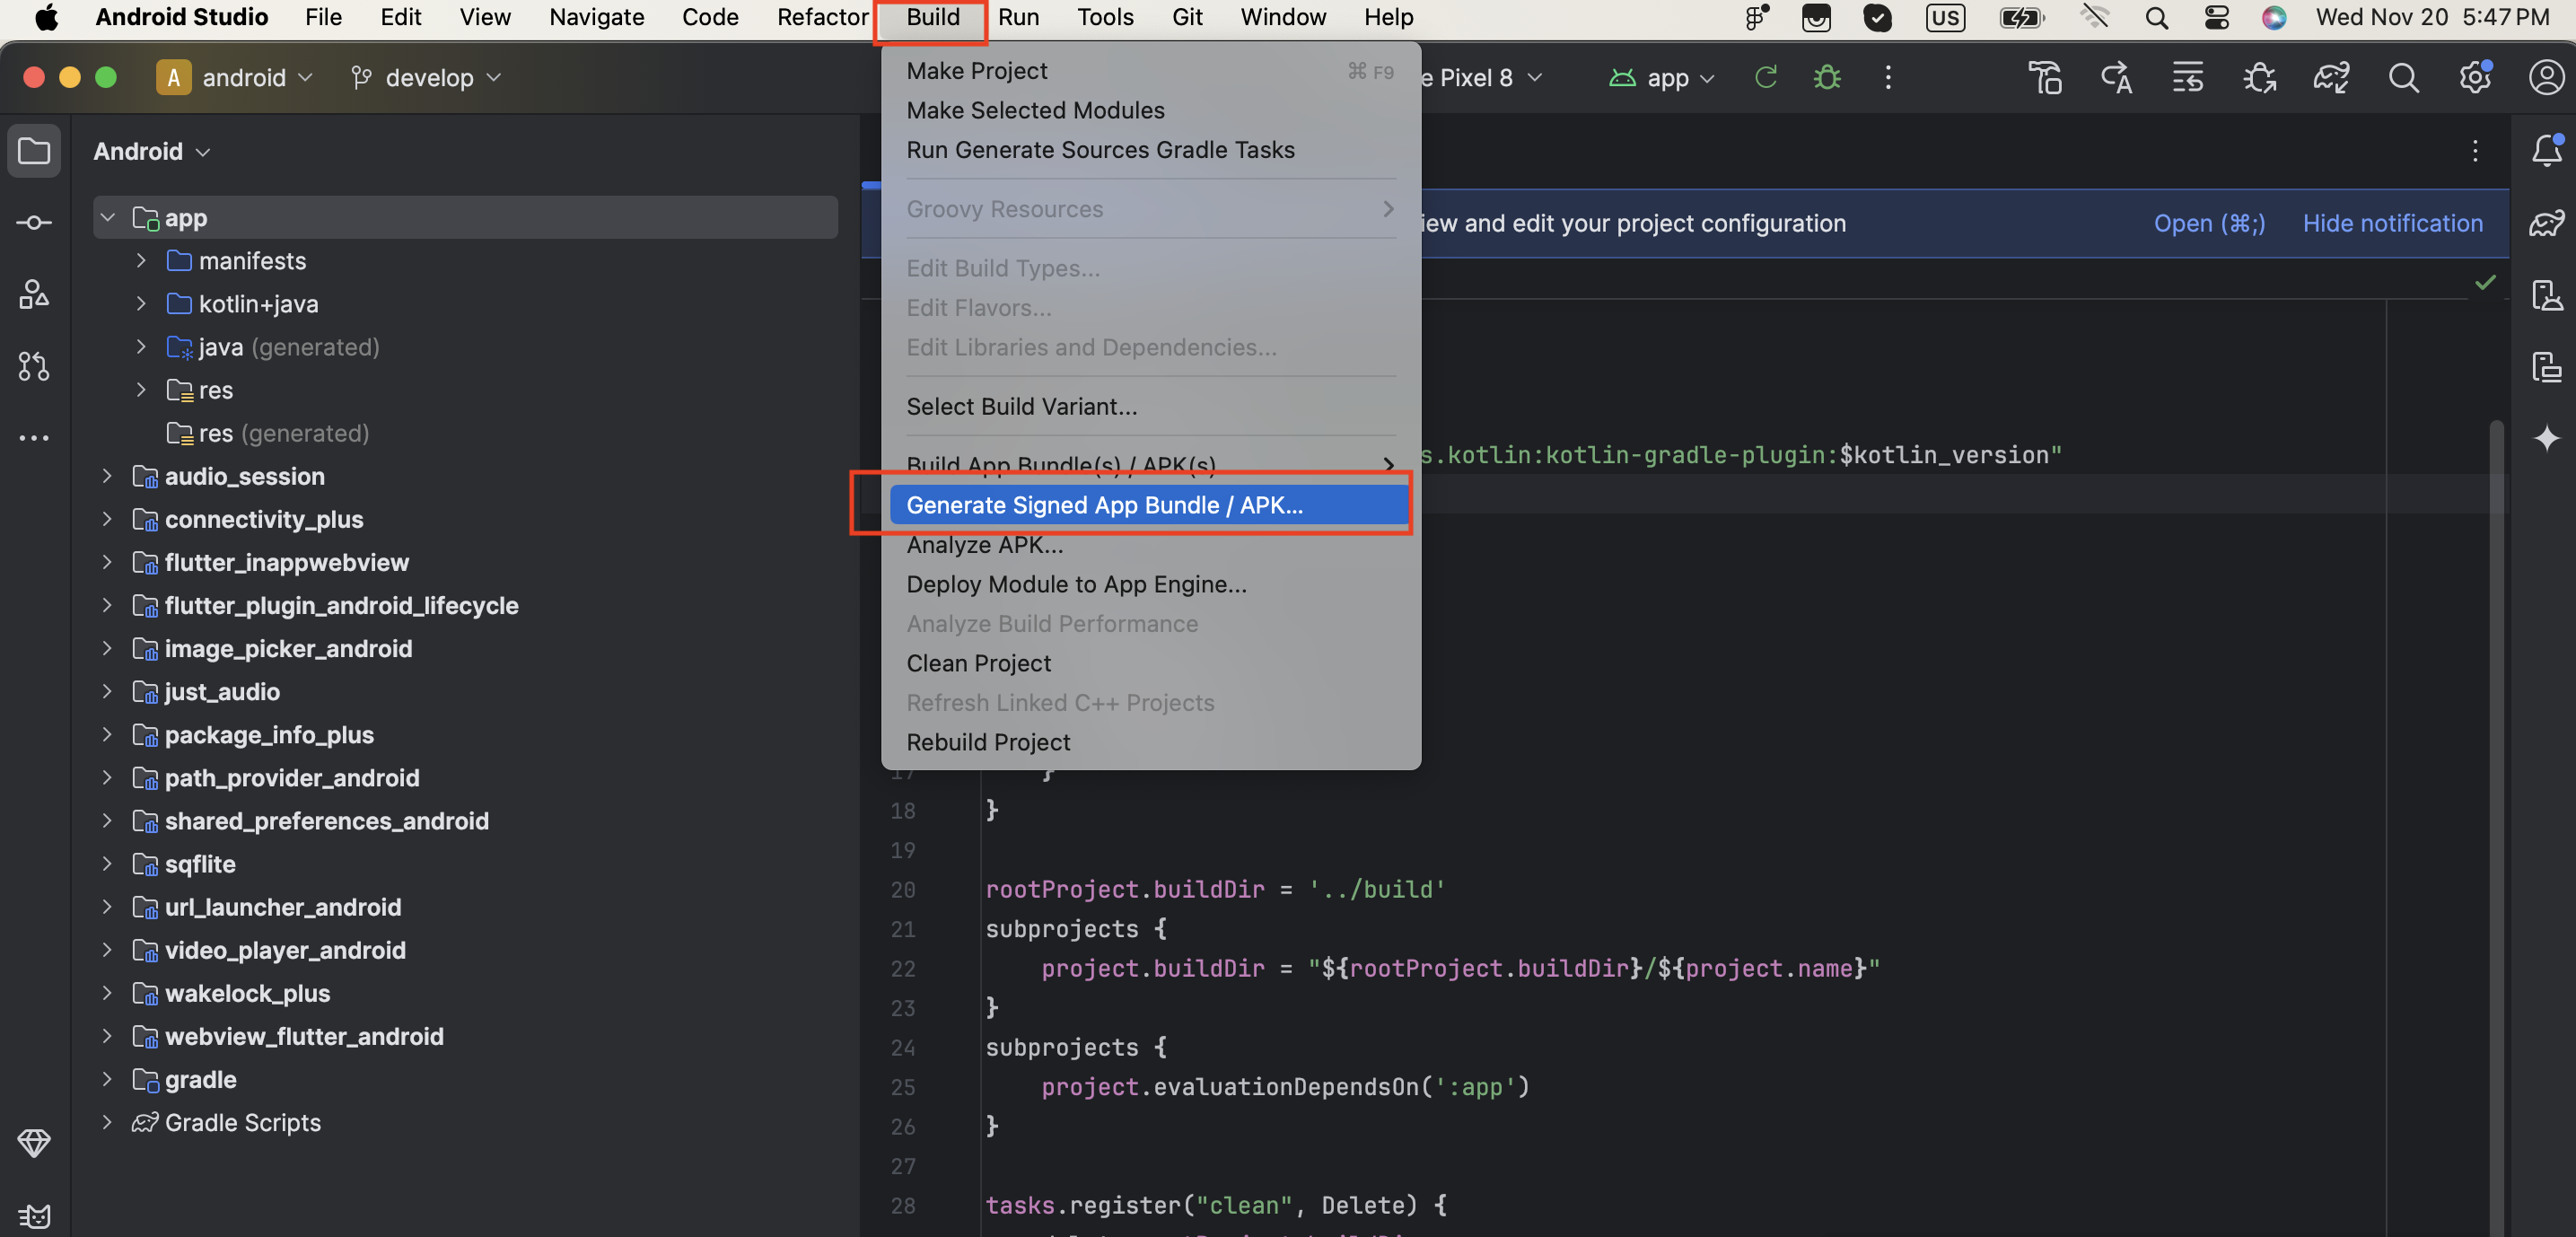Open macOS Control Center icon

point(2216,17)
